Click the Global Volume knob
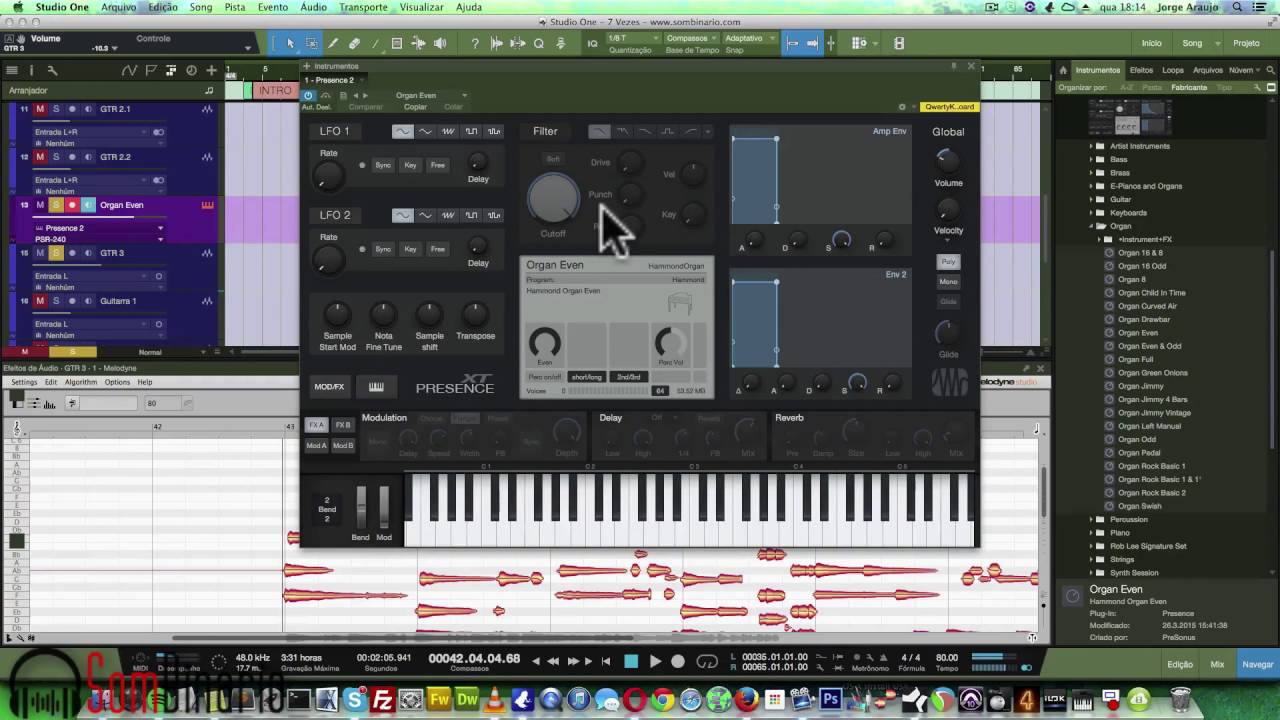 point(947,160)
